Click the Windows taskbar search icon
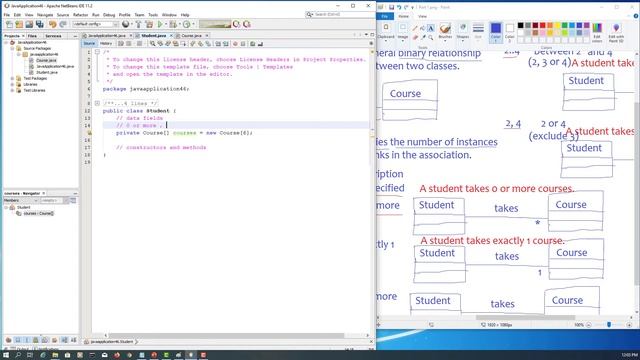The height and width of the screenshot is (360, 640). pos(18,355)
